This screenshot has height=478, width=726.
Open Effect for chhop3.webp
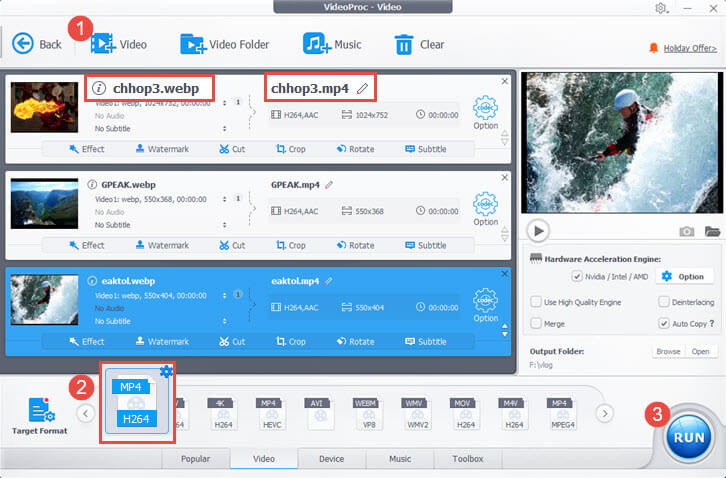coord(87,149)
